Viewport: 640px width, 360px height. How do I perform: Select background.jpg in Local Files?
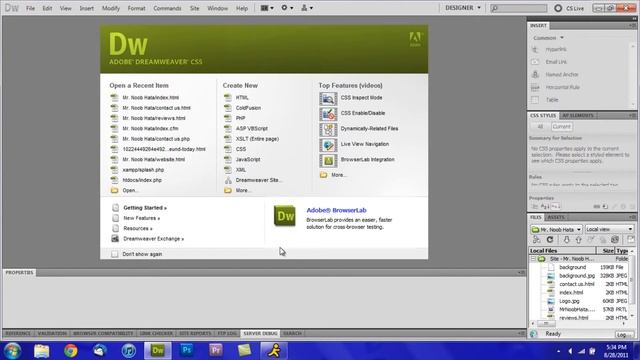pyautogui.click(x=577, y=276)
